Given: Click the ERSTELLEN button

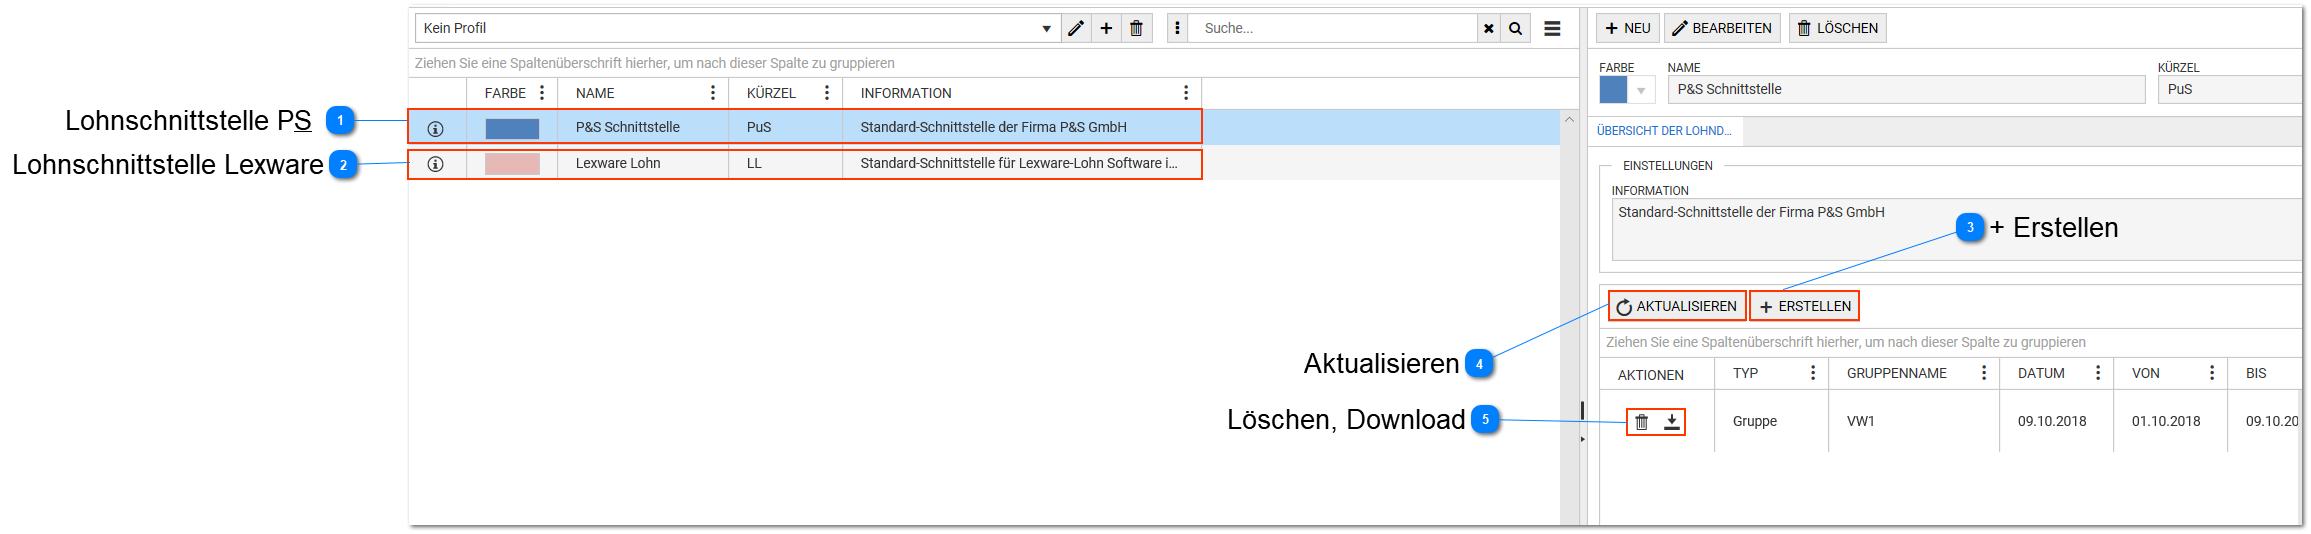Looking at the screenshot, I should [x=1805, y=306].
